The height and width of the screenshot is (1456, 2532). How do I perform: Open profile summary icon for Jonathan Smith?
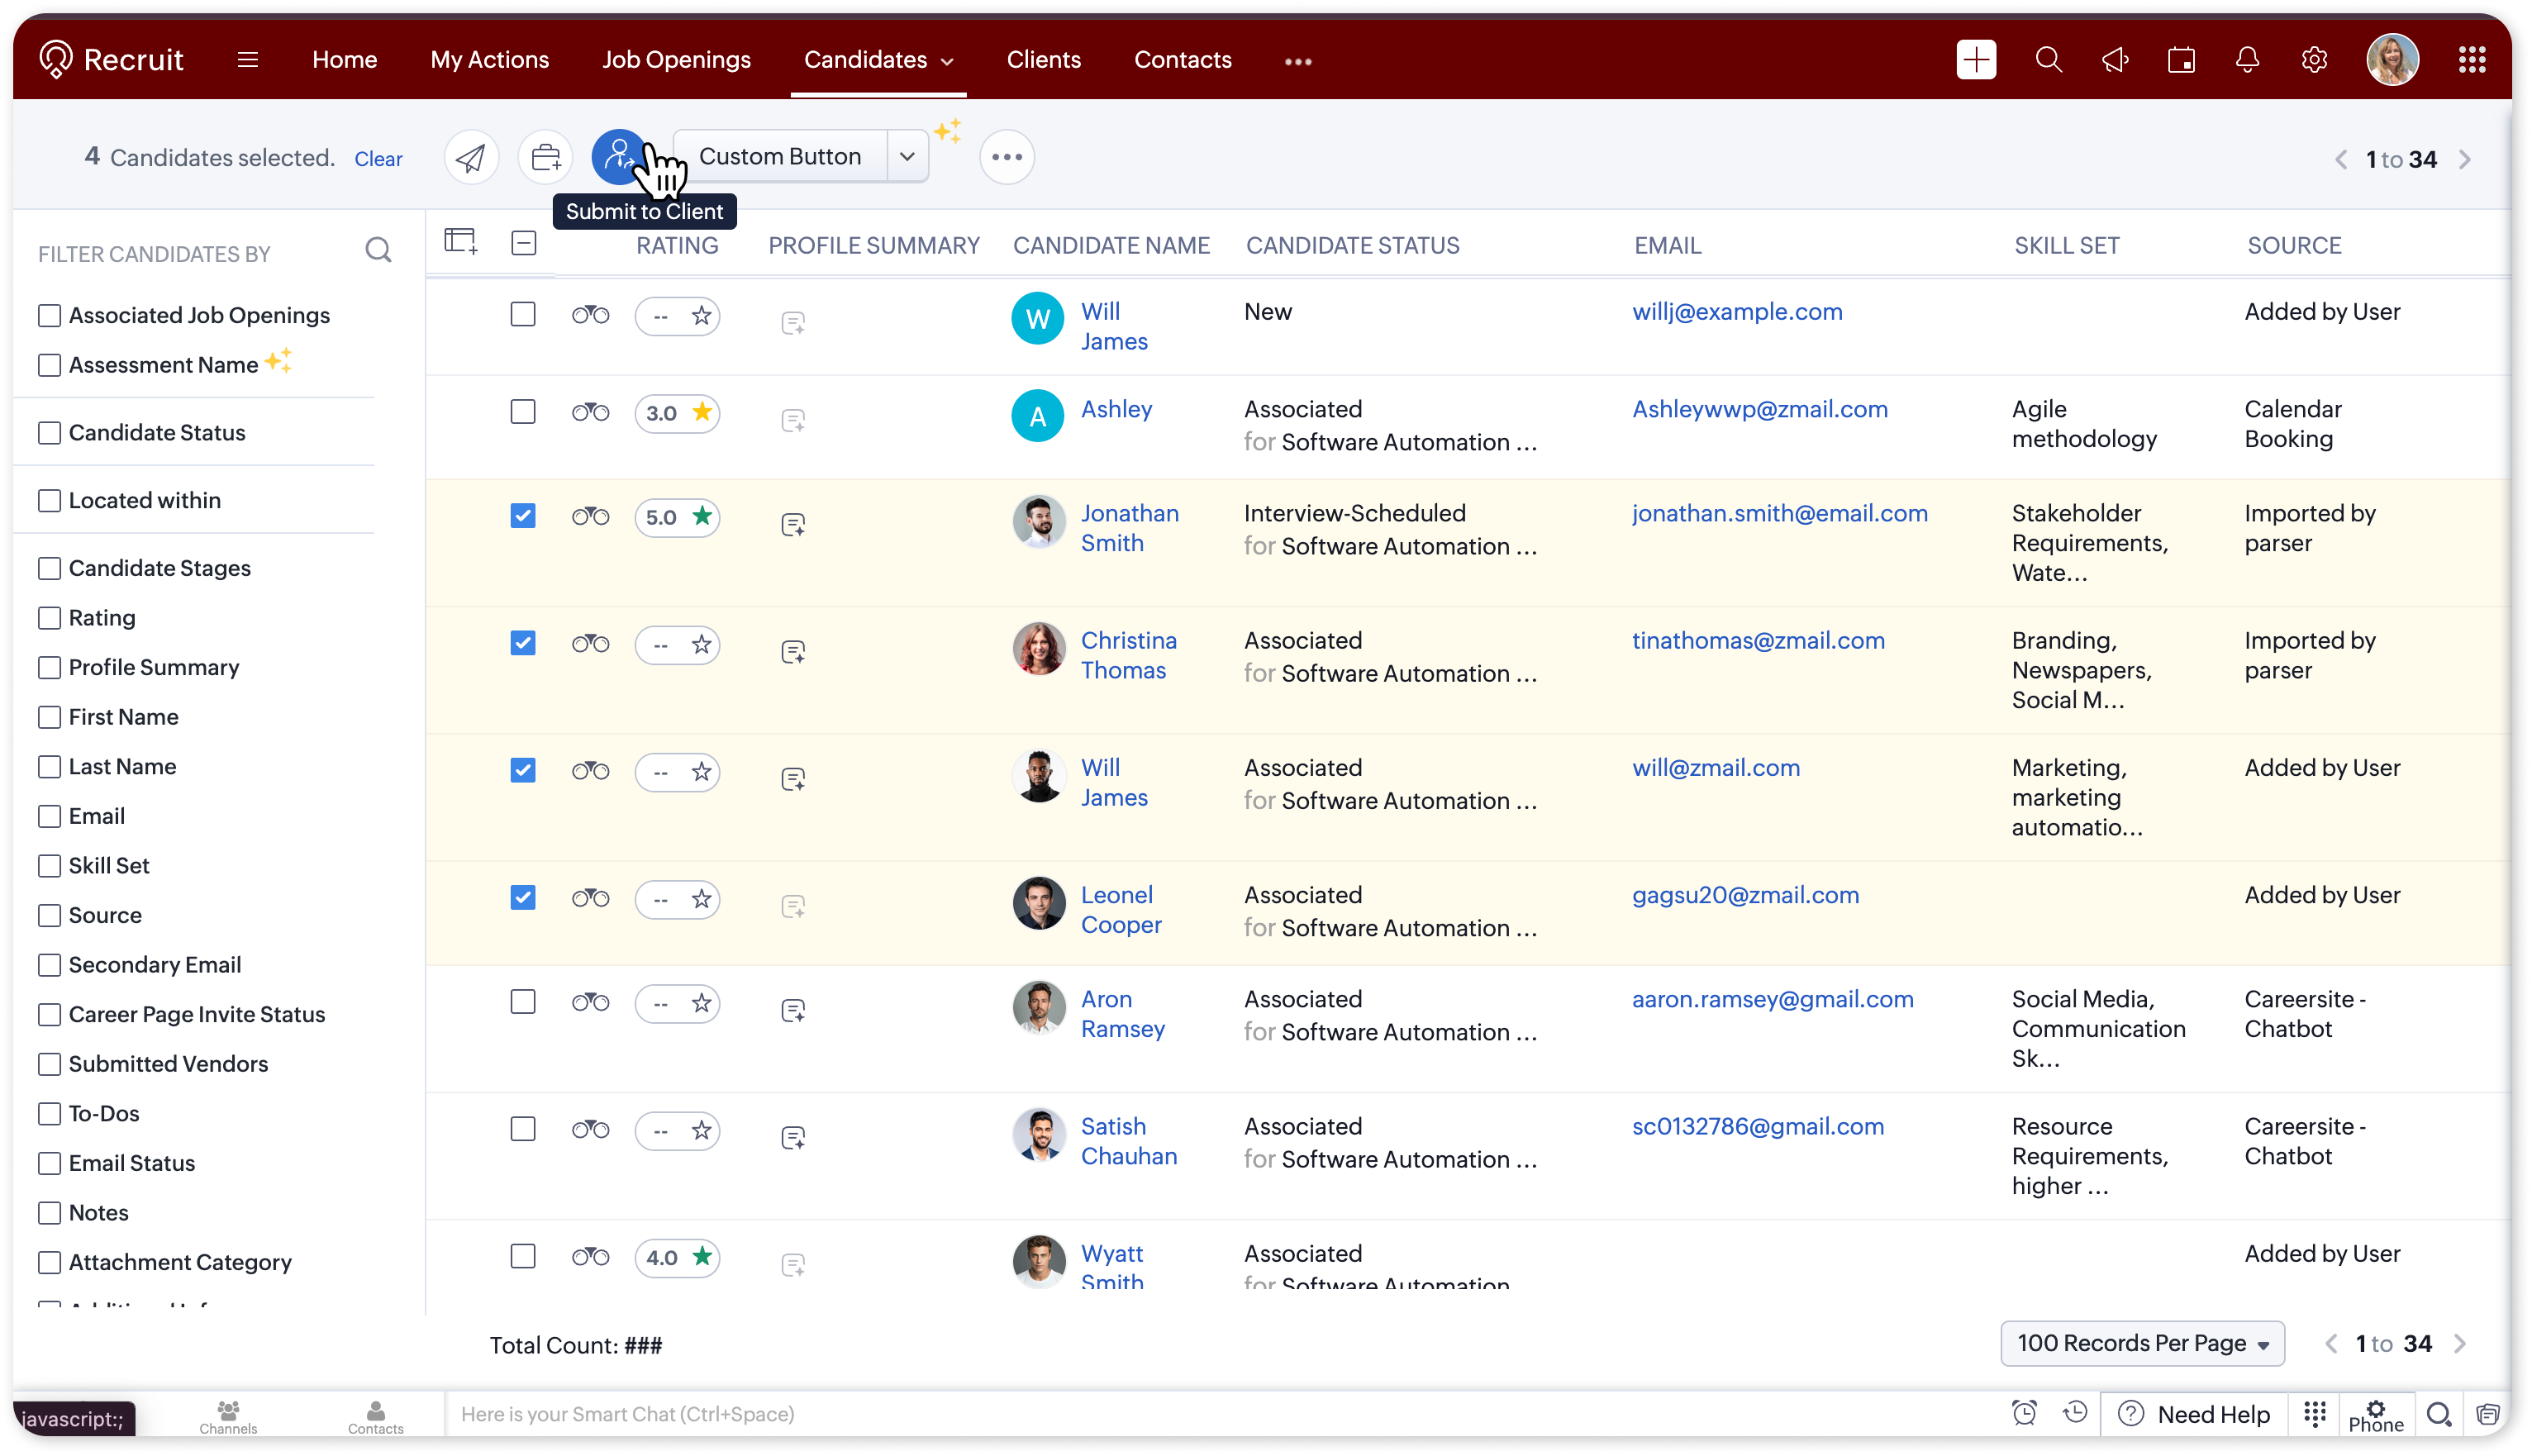(x=793, y=524)
